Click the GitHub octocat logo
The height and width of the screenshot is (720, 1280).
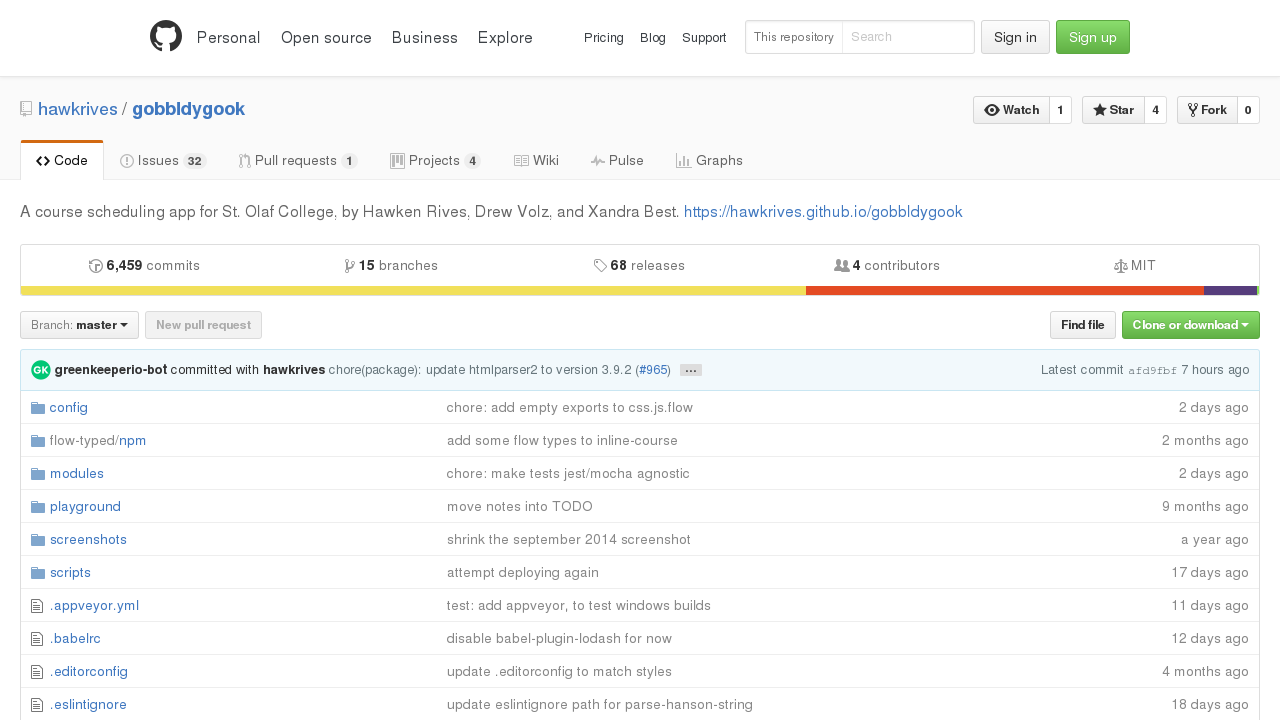coord(166,37)
